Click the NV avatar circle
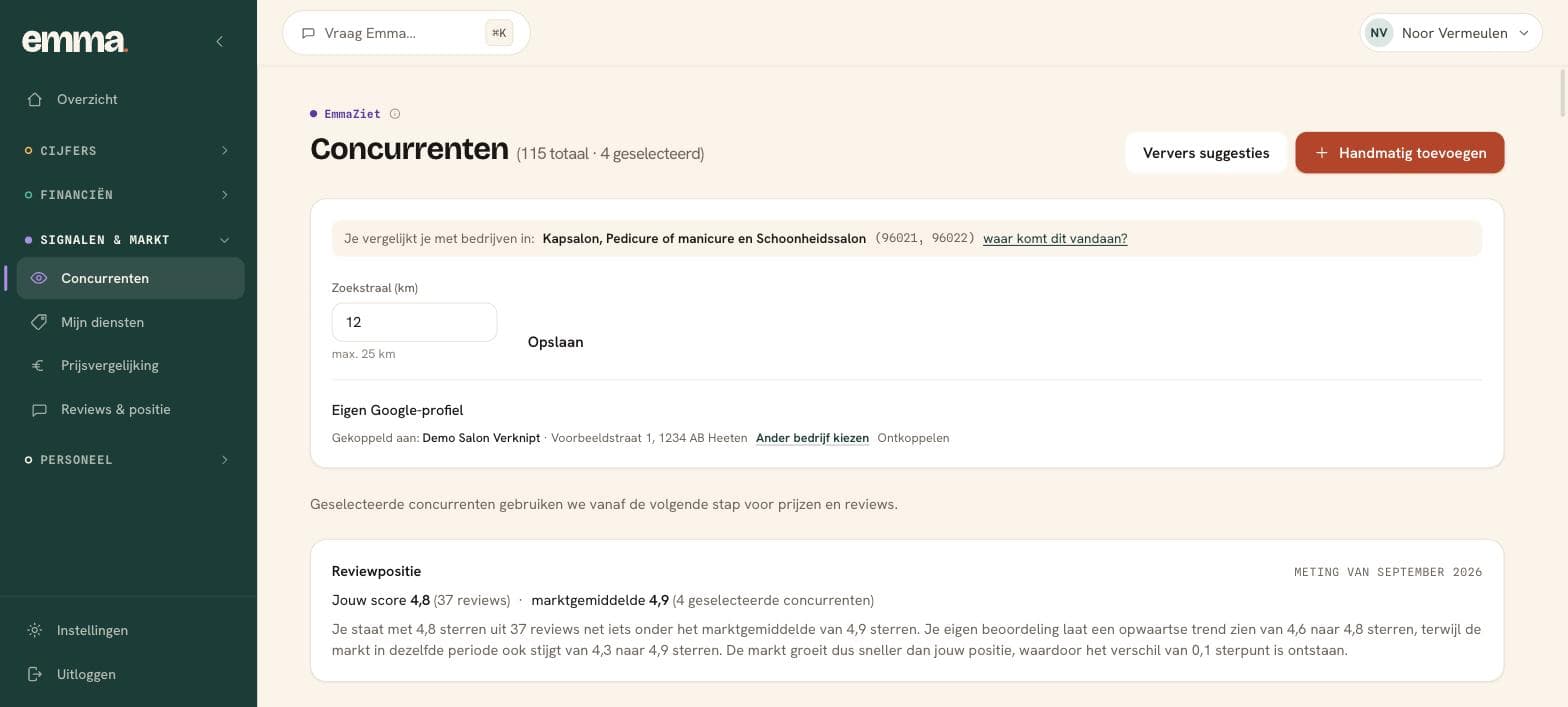The image size is (1568, 707). click(x=1379, y=33)
